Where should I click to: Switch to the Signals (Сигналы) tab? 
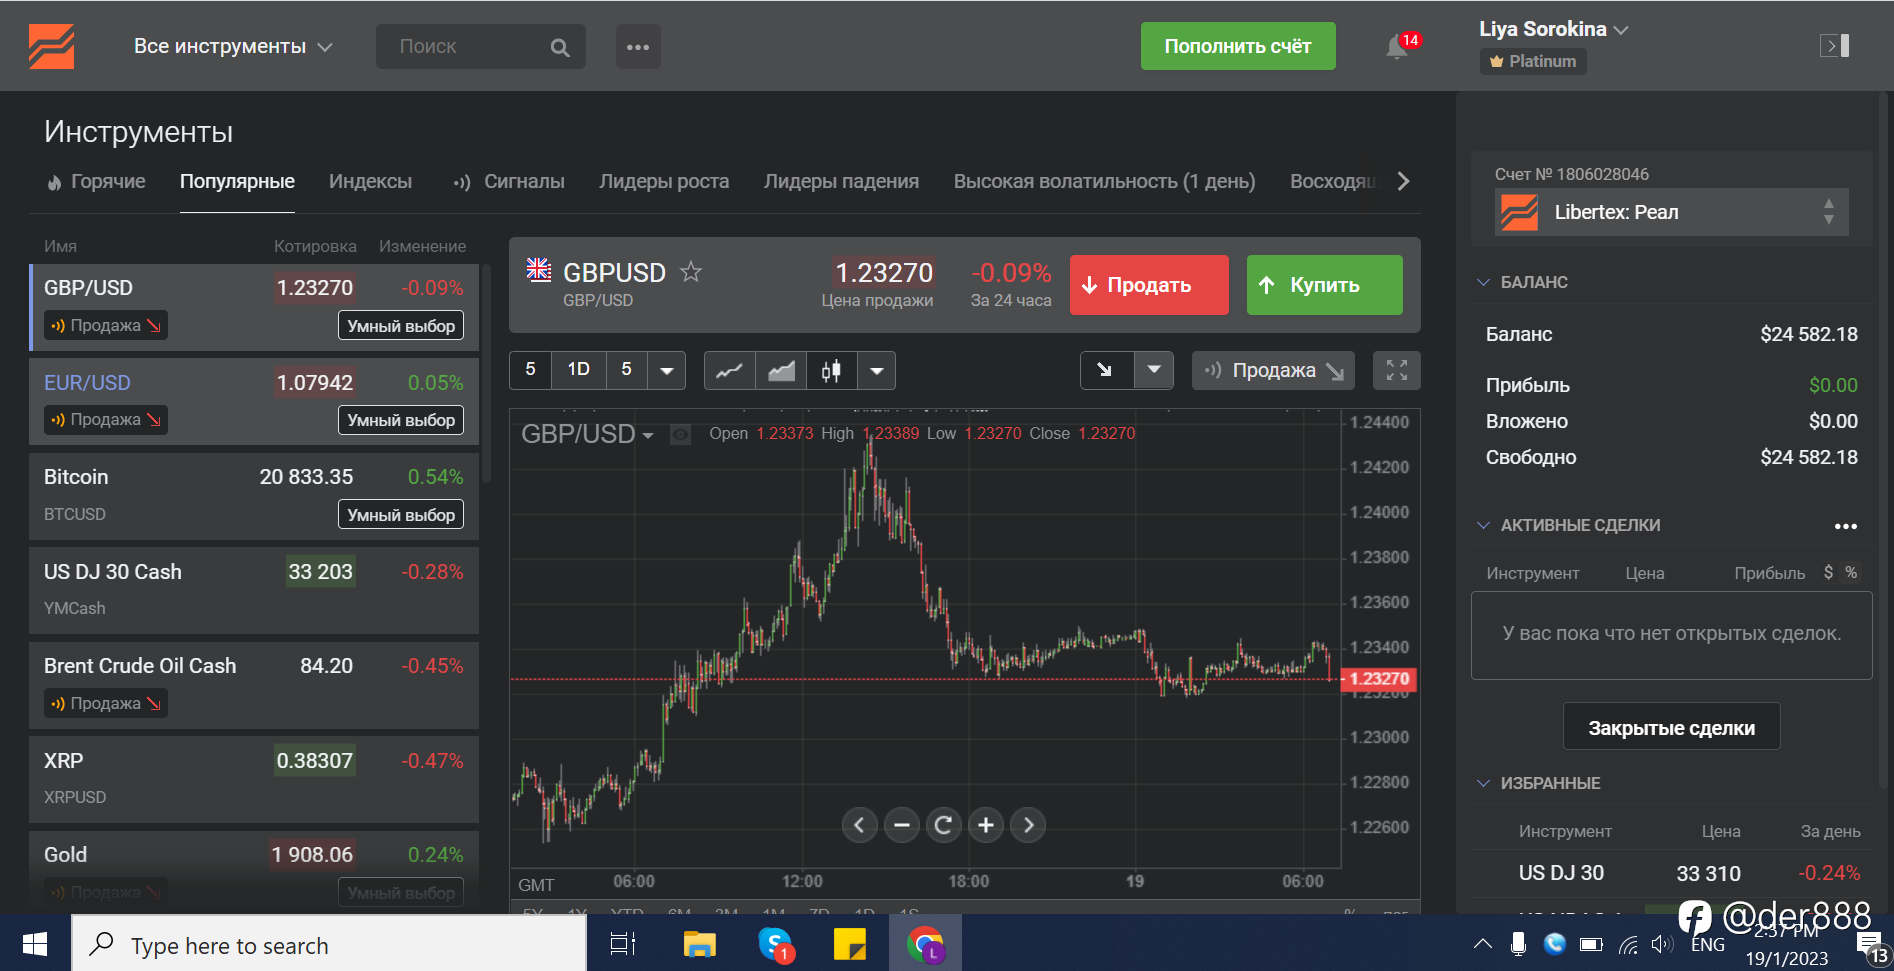[509, 181]
